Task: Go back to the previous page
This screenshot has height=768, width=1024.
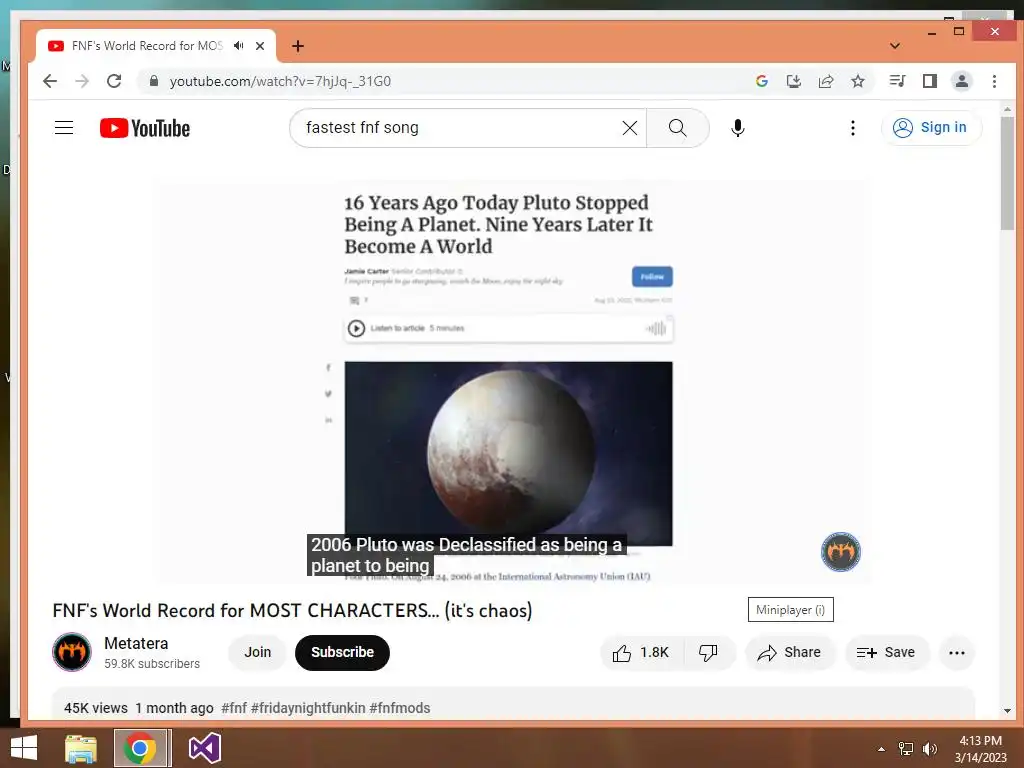Action: (x=50, y=81)
